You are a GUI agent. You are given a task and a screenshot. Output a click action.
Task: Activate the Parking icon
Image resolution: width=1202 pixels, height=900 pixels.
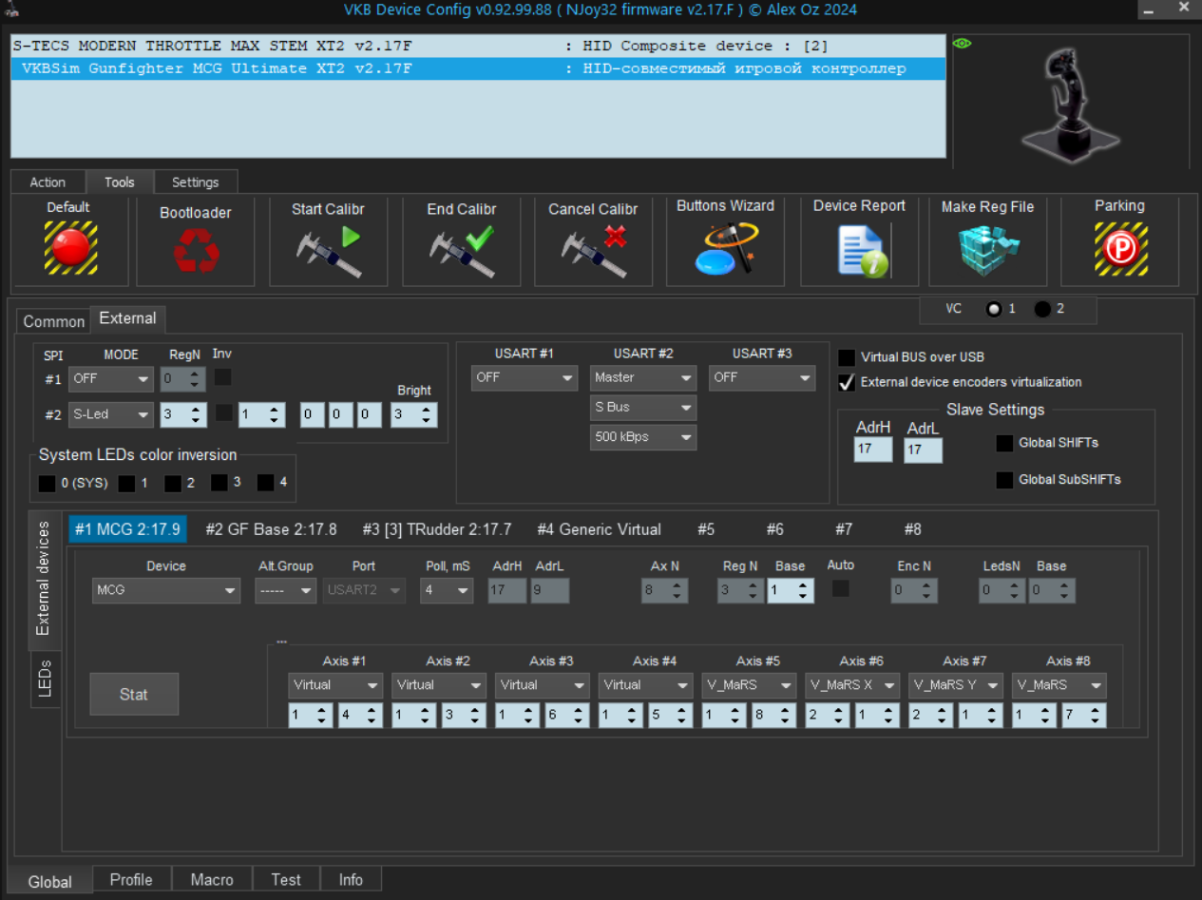(x=1119, y=248)
